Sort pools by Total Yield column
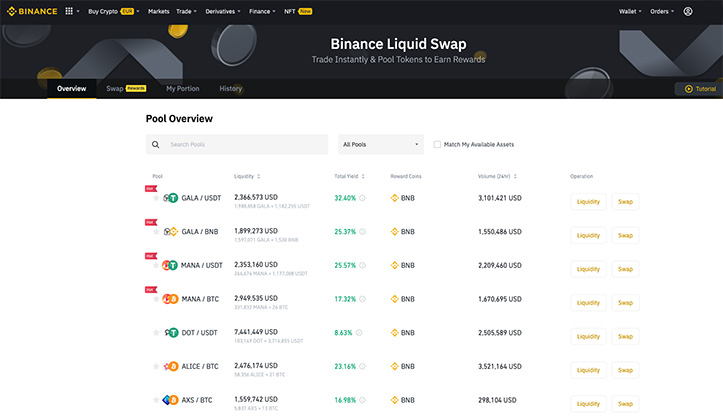The width and height of the screenshot is (723, 420). (x=349, y=176)
